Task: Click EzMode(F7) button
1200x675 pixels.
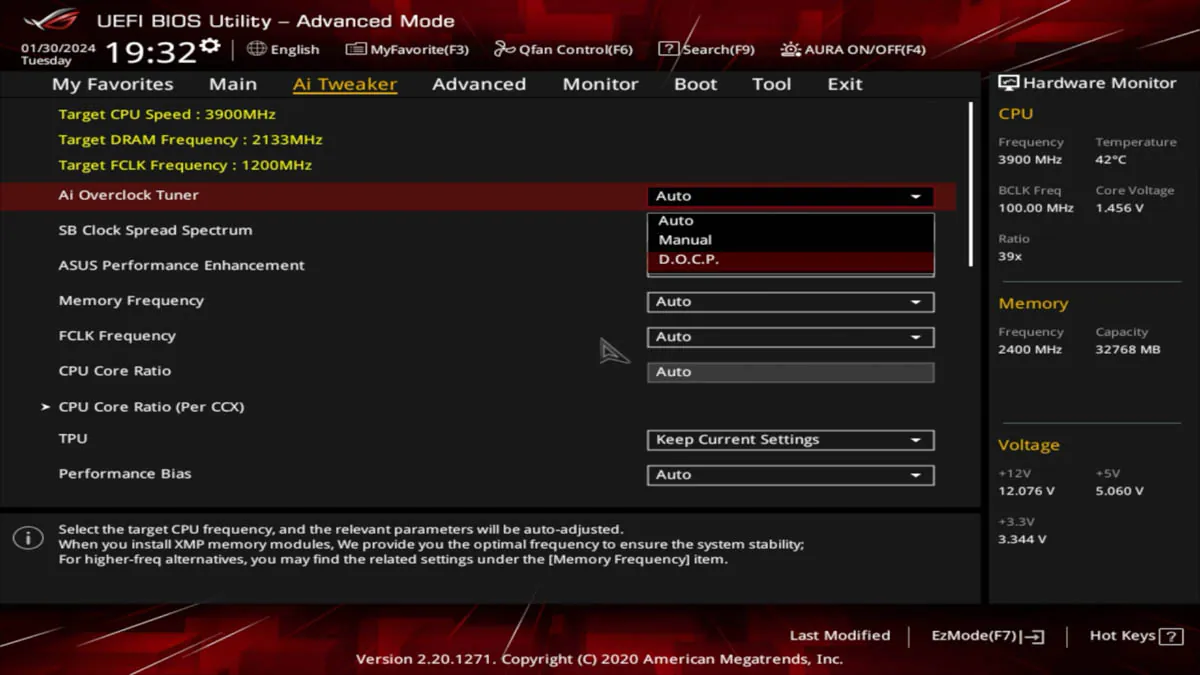Action: point(988,636)
